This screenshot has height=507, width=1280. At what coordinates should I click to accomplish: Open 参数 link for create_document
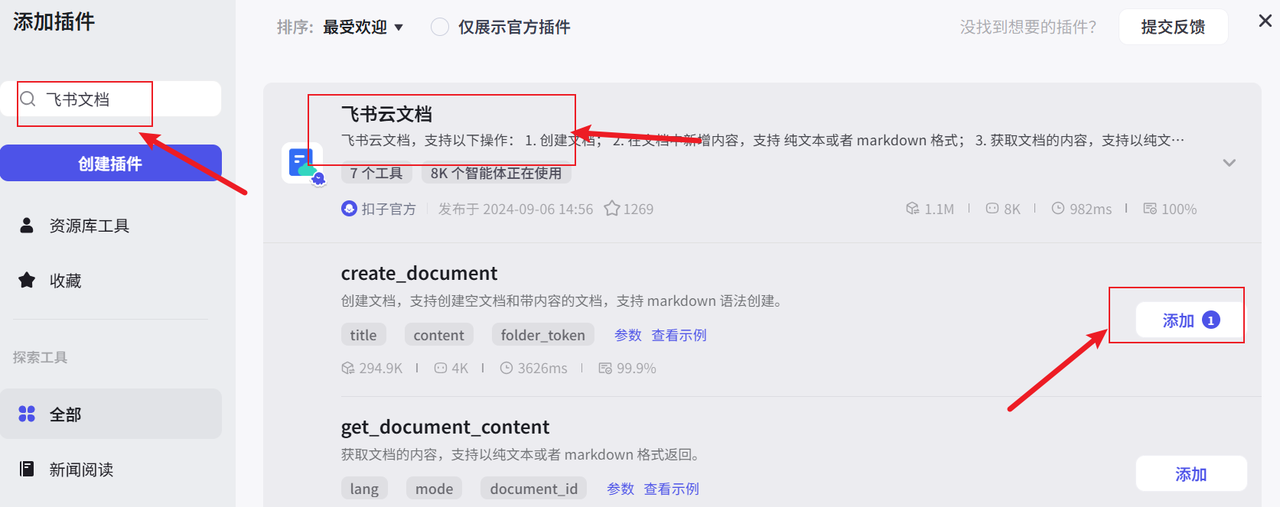[628, 335]
